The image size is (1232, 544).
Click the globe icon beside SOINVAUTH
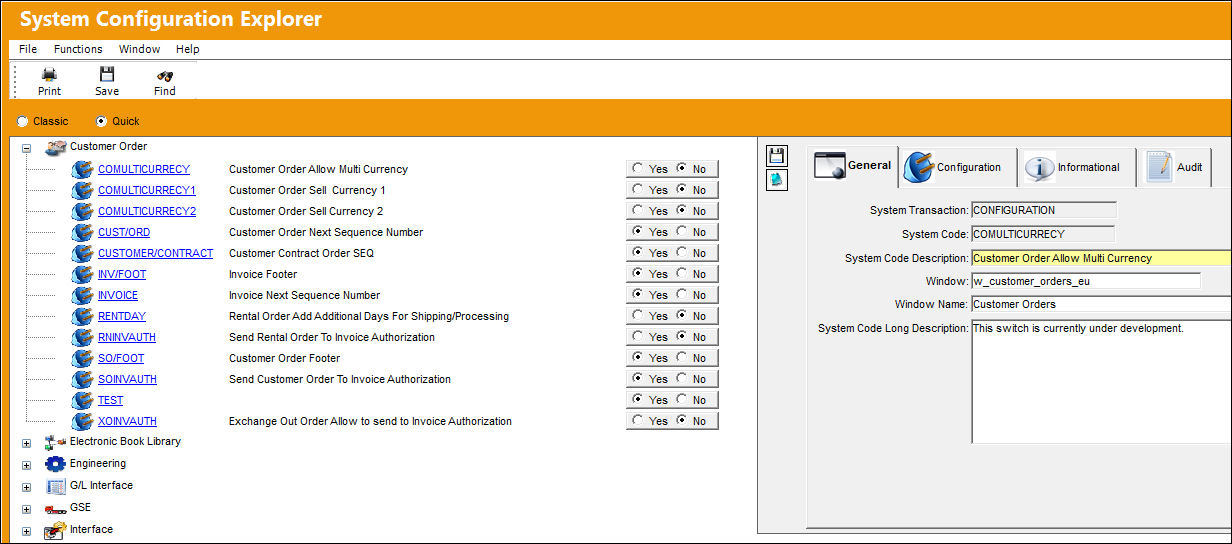point(83,379)
